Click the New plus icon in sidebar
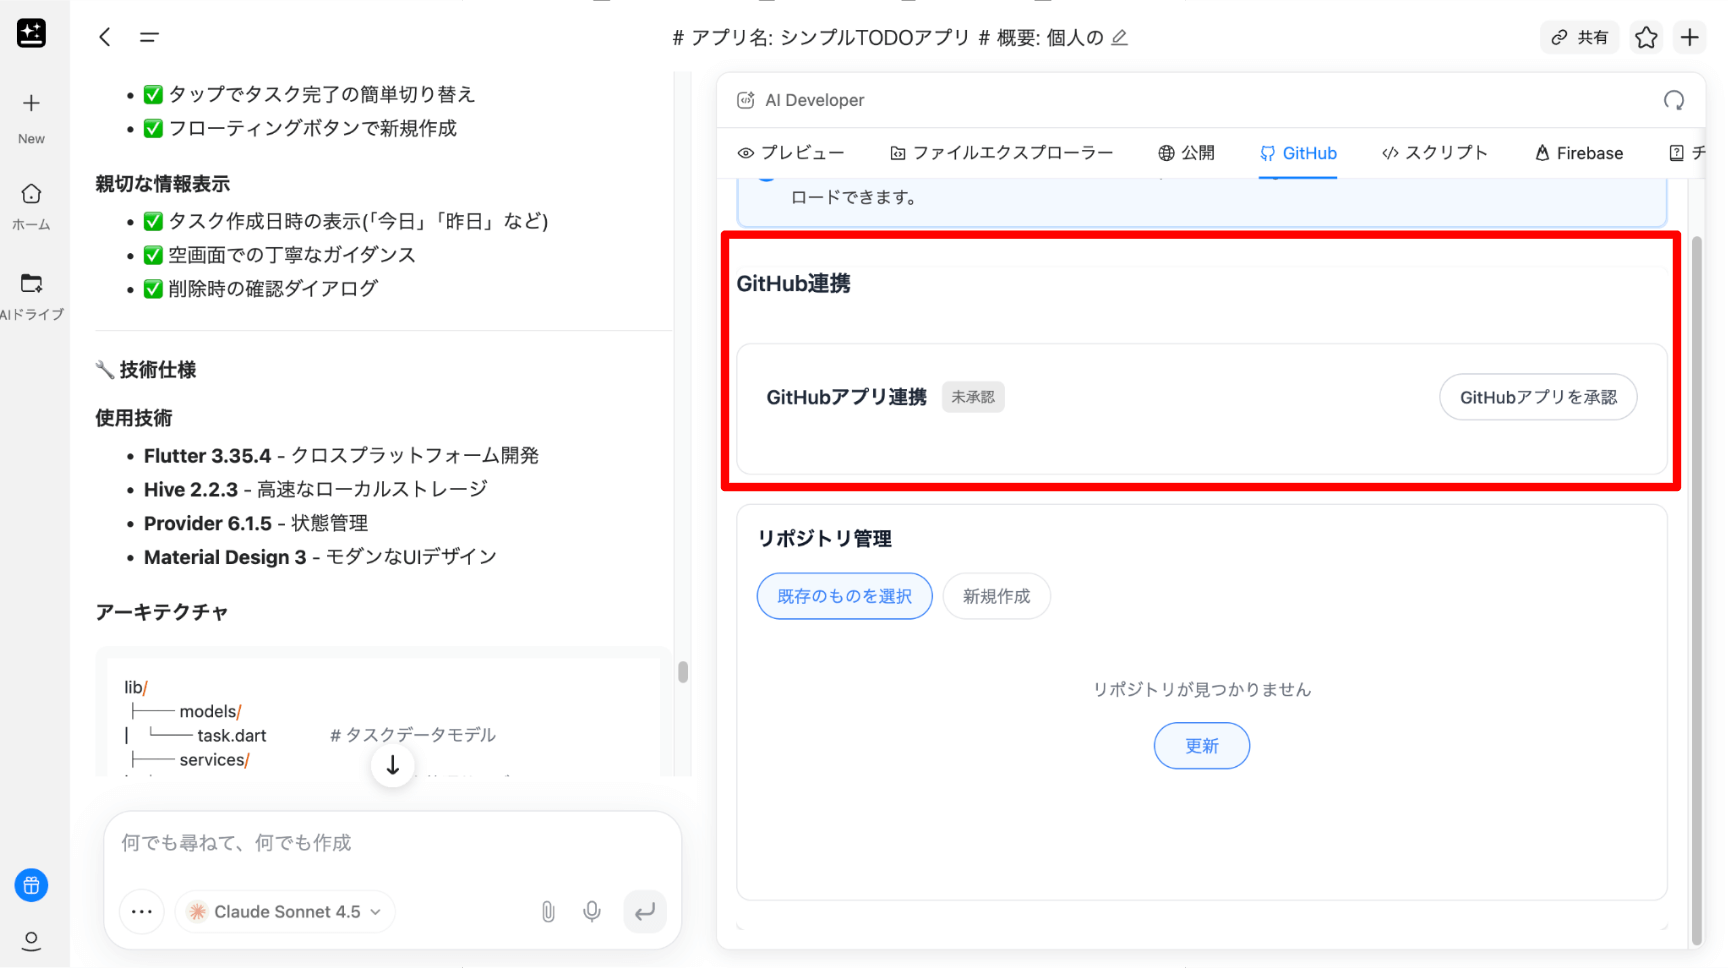1728x968 pixels. pyautogui.click(x=31, y=104)
